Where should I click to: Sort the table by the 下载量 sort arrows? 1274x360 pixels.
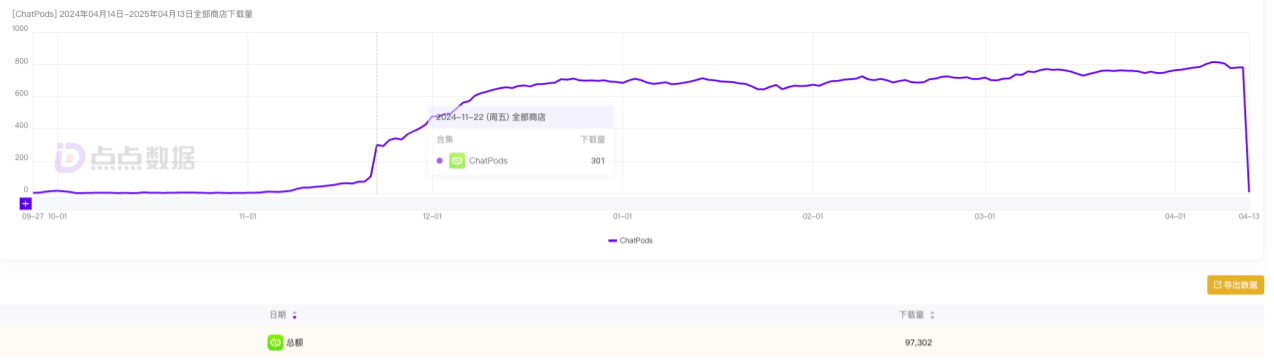pyautogui.click(x=932, y=315)
